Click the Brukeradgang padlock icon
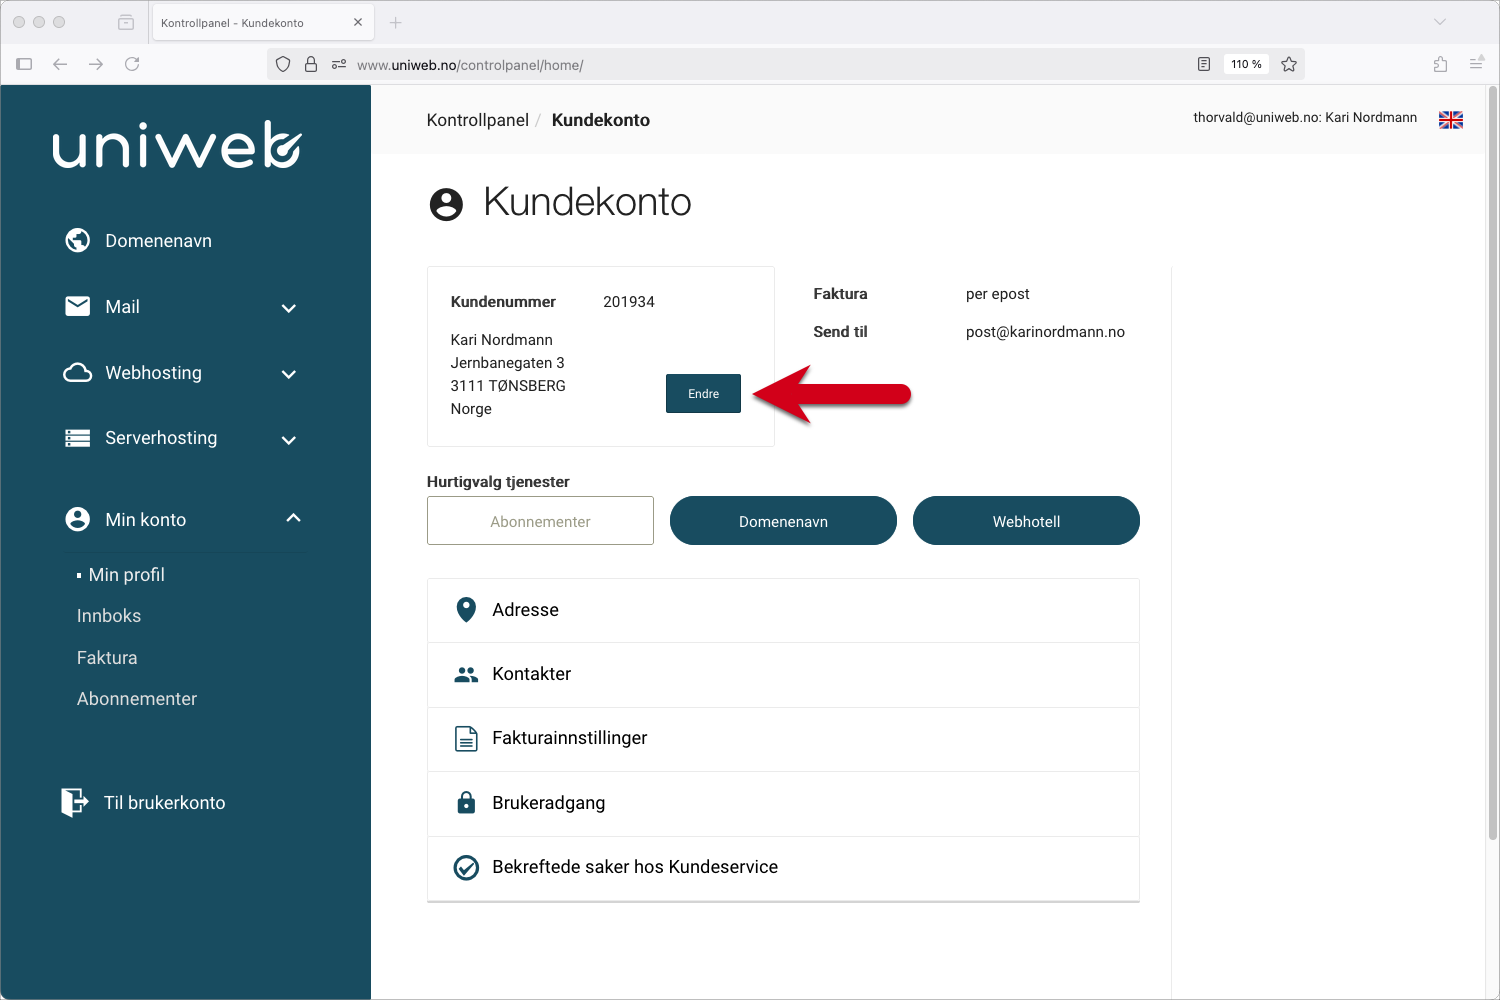This screenshot has height=1000, width=1500. tap(466, 802)
